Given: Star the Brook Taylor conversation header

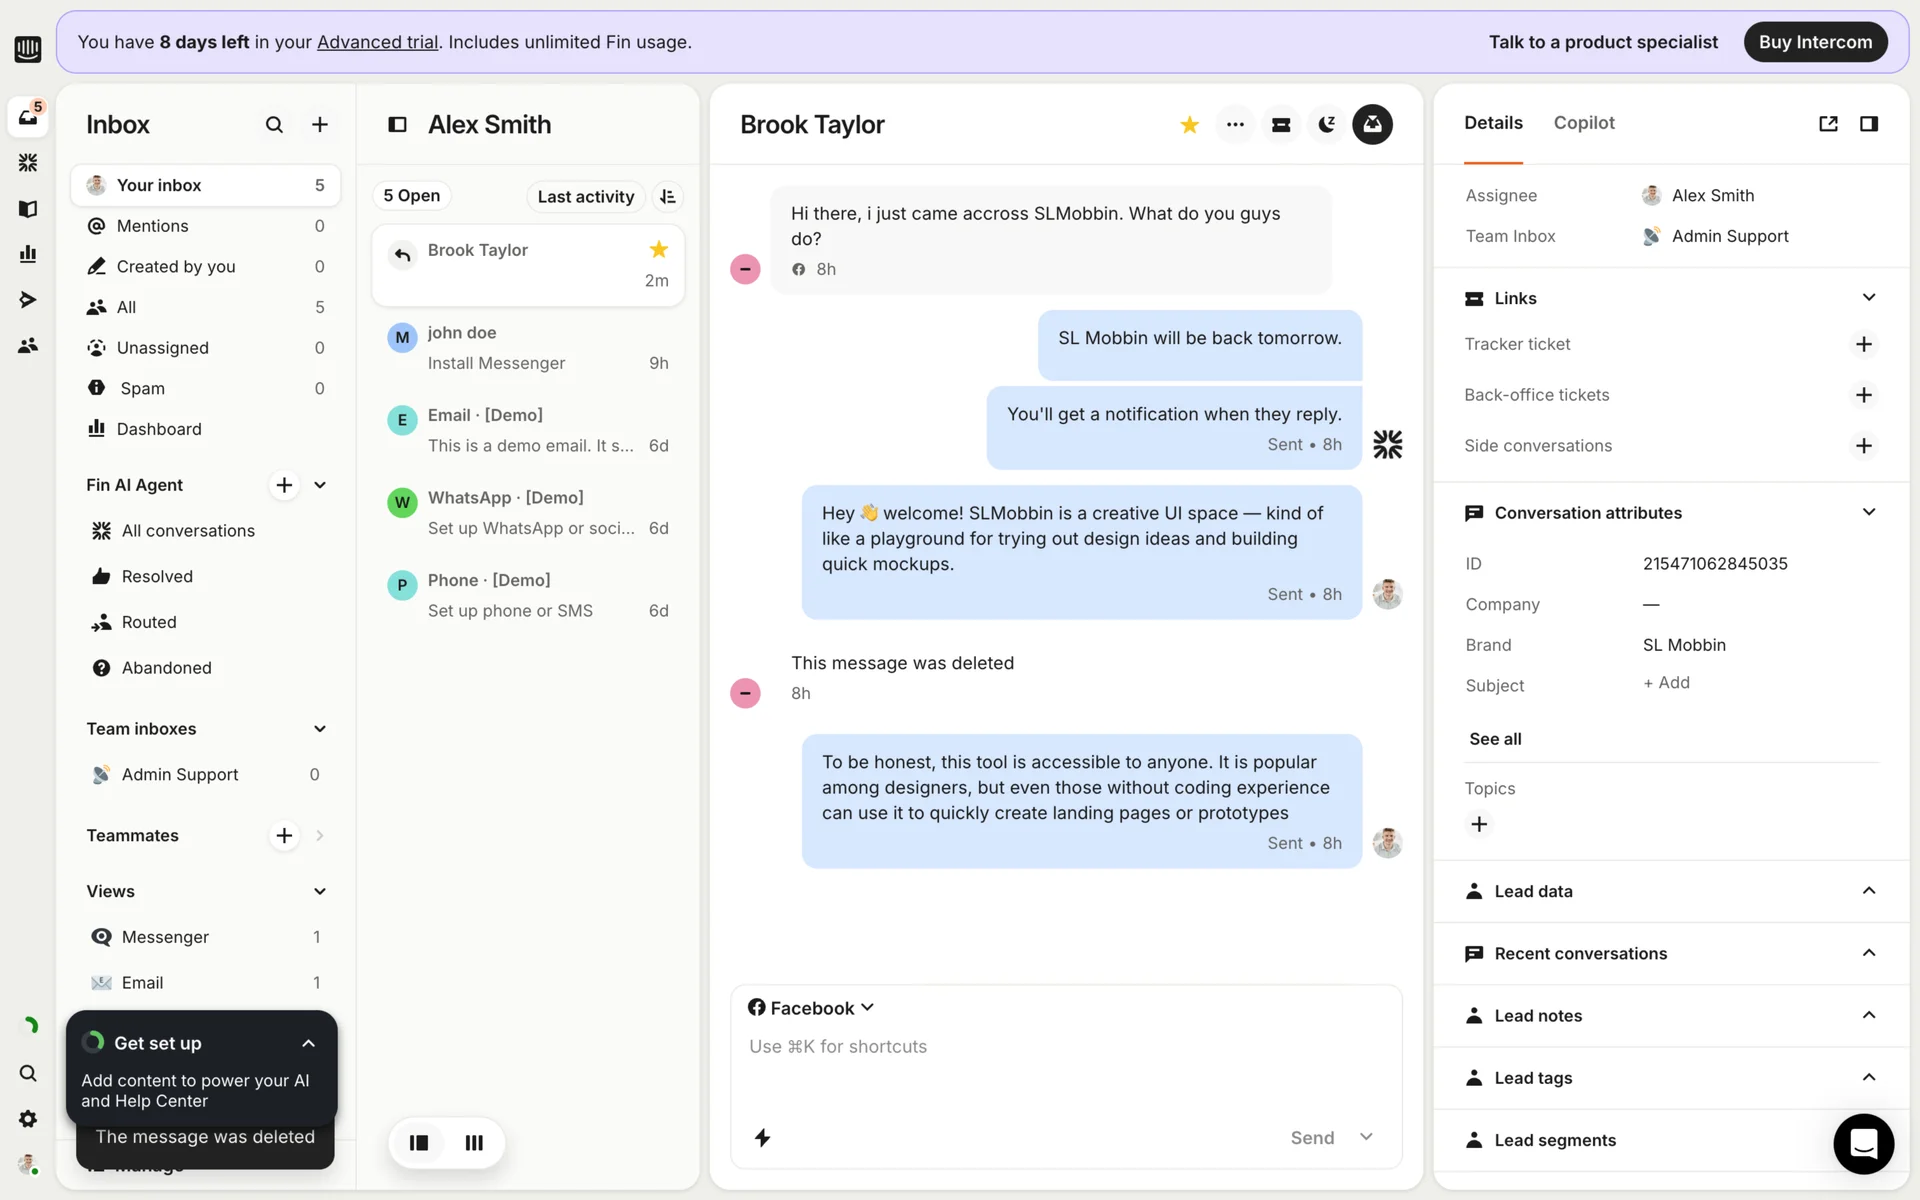Looking at the screenshot, I should click(x=1189, y=124).
